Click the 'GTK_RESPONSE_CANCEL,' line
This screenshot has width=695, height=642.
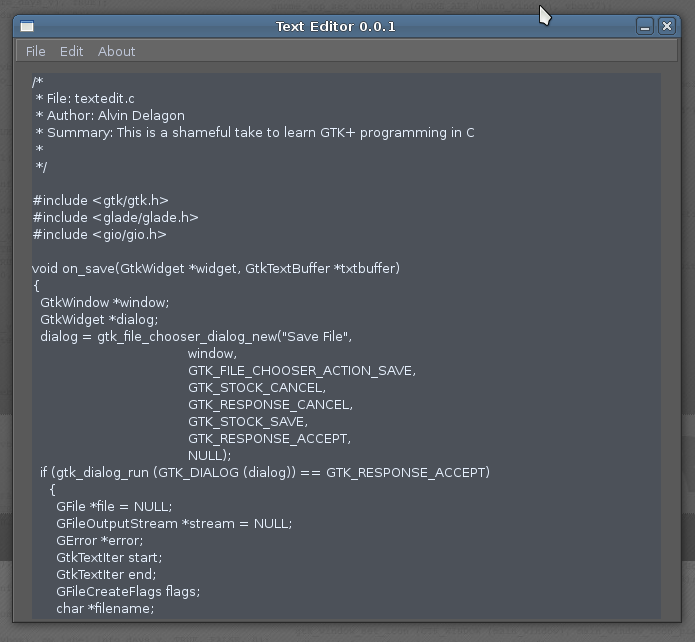coord(270,405)
